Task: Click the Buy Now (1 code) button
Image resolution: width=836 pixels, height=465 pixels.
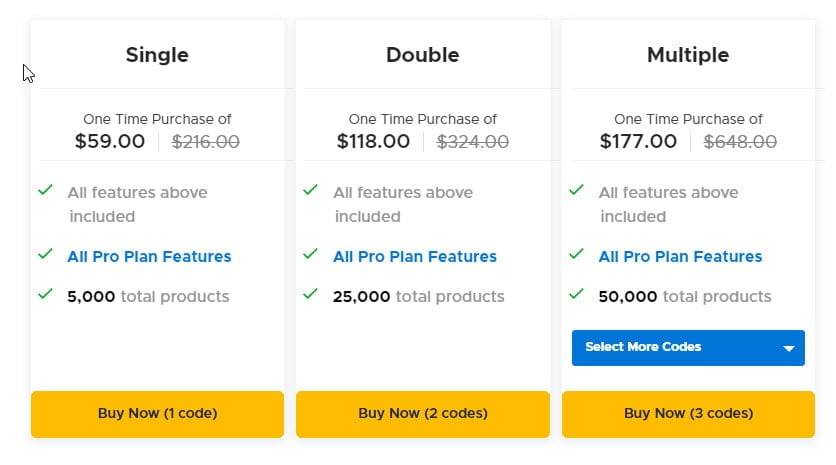Action: point(157,413)
